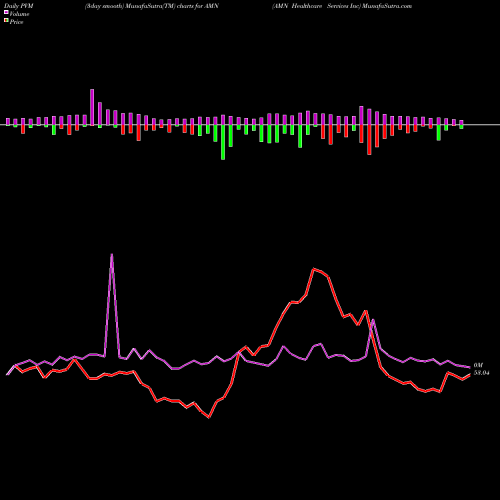Click the tallest purple volume bar
This screenshot has height=500, width=500.
(x=92, y=107)
